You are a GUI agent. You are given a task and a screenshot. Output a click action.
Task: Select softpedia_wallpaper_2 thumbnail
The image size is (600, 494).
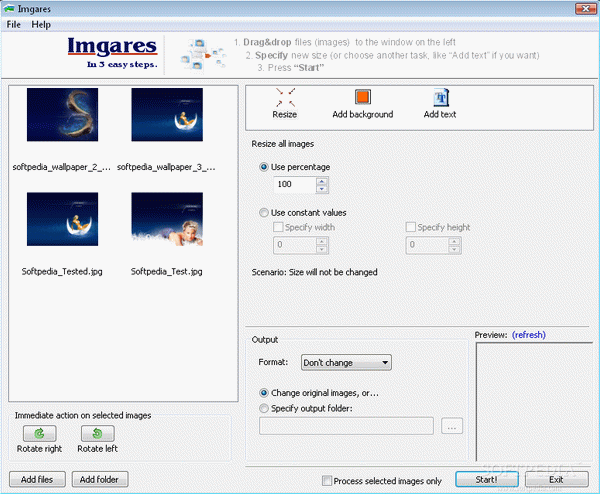click(62, 115)
